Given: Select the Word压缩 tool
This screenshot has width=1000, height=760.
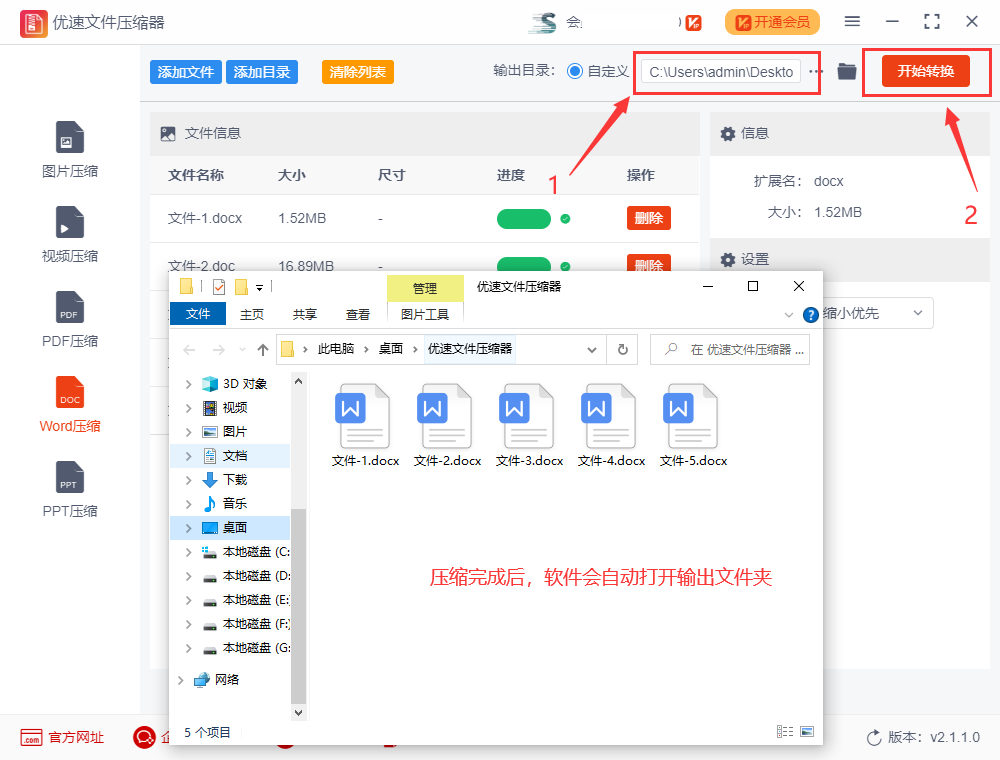Looking at the screenshot, I should (70, 404).
